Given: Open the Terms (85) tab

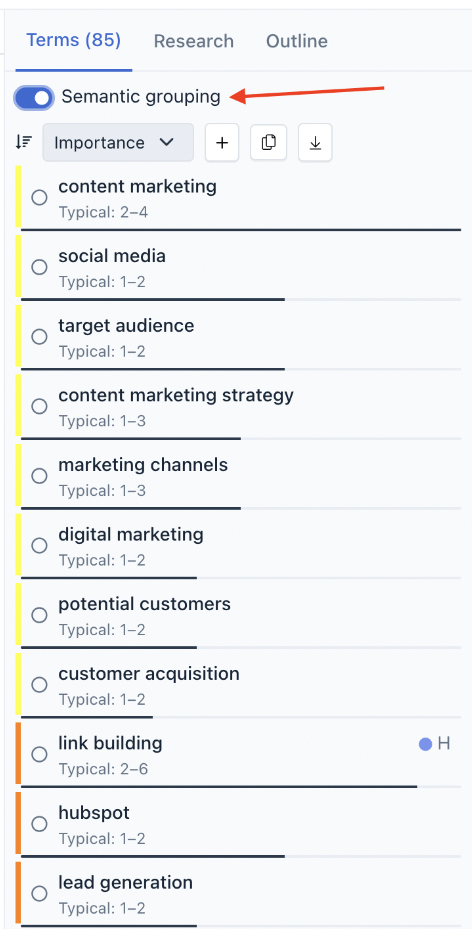Looking at the screenshot, I should click(x=74, y=41).
